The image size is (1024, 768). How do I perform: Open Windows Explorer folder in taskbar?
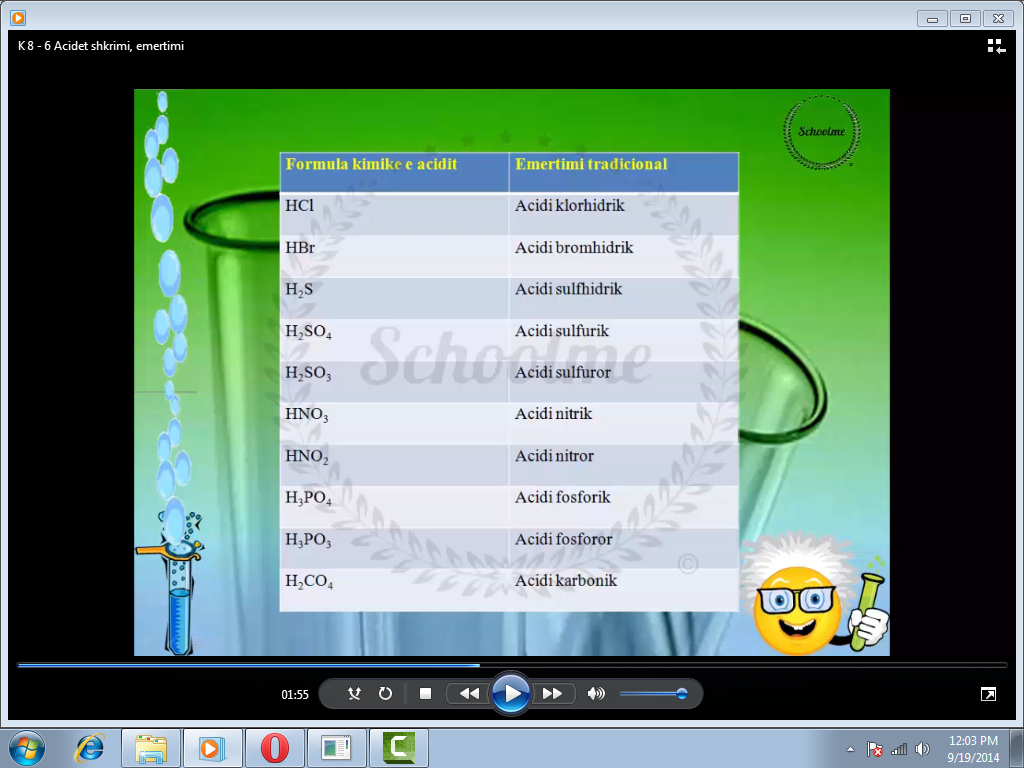coord(151,748)
